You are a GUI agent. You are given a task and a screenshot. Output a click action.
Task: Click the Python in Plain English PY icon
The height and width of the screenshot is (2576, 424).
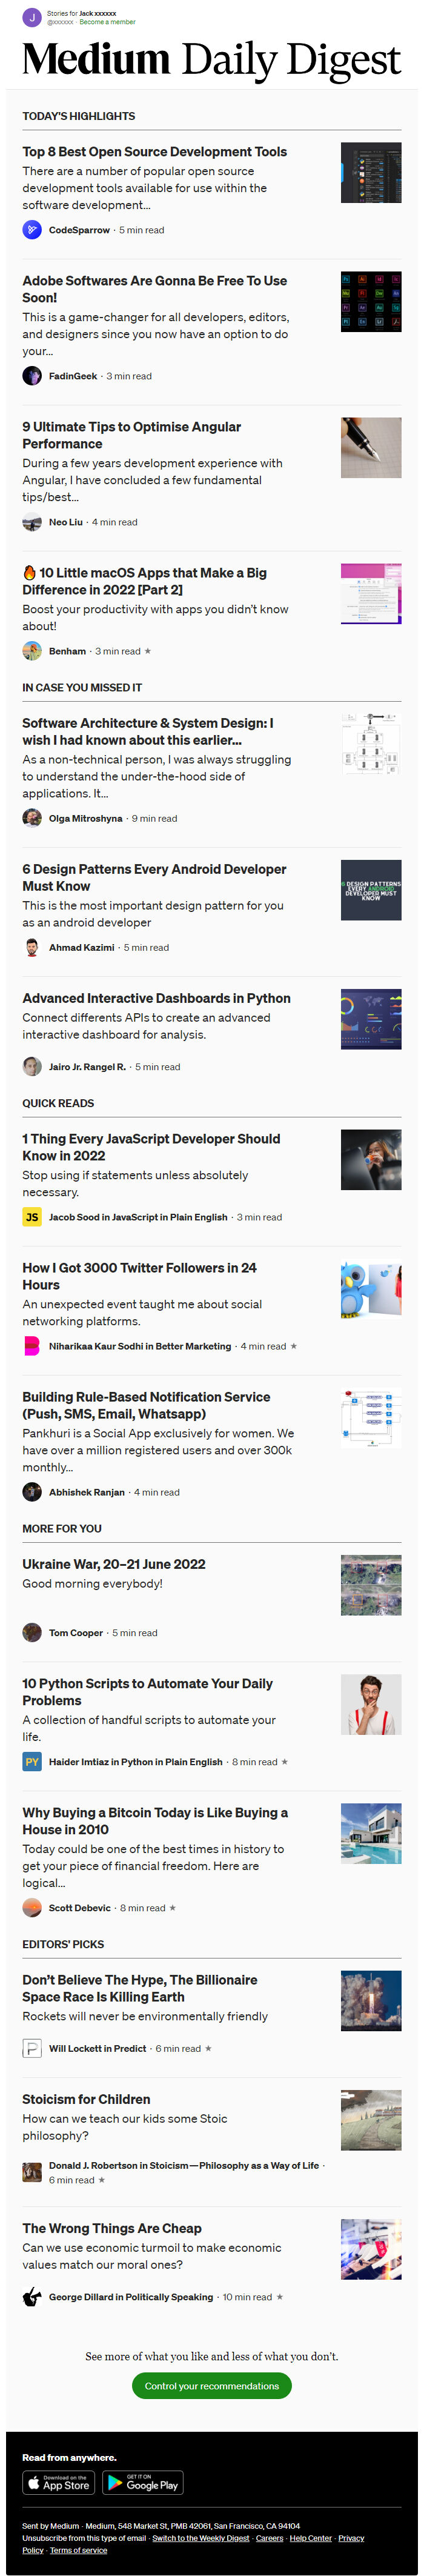point(32,1762)
